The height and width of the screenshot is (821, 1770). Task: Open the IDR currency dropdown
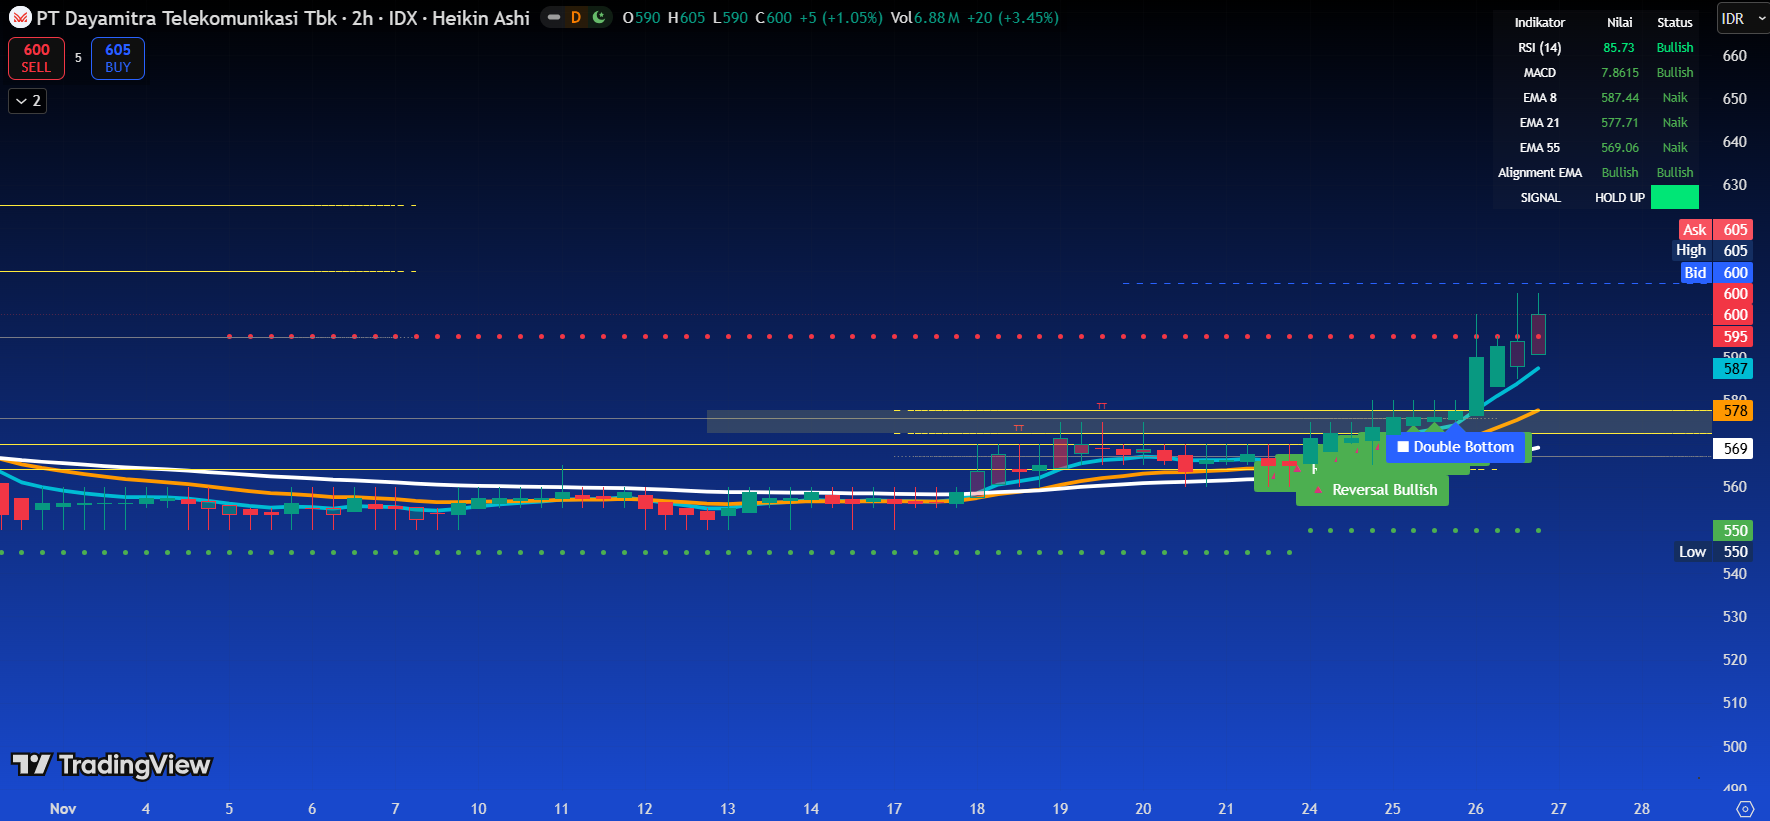point(1742,19)
